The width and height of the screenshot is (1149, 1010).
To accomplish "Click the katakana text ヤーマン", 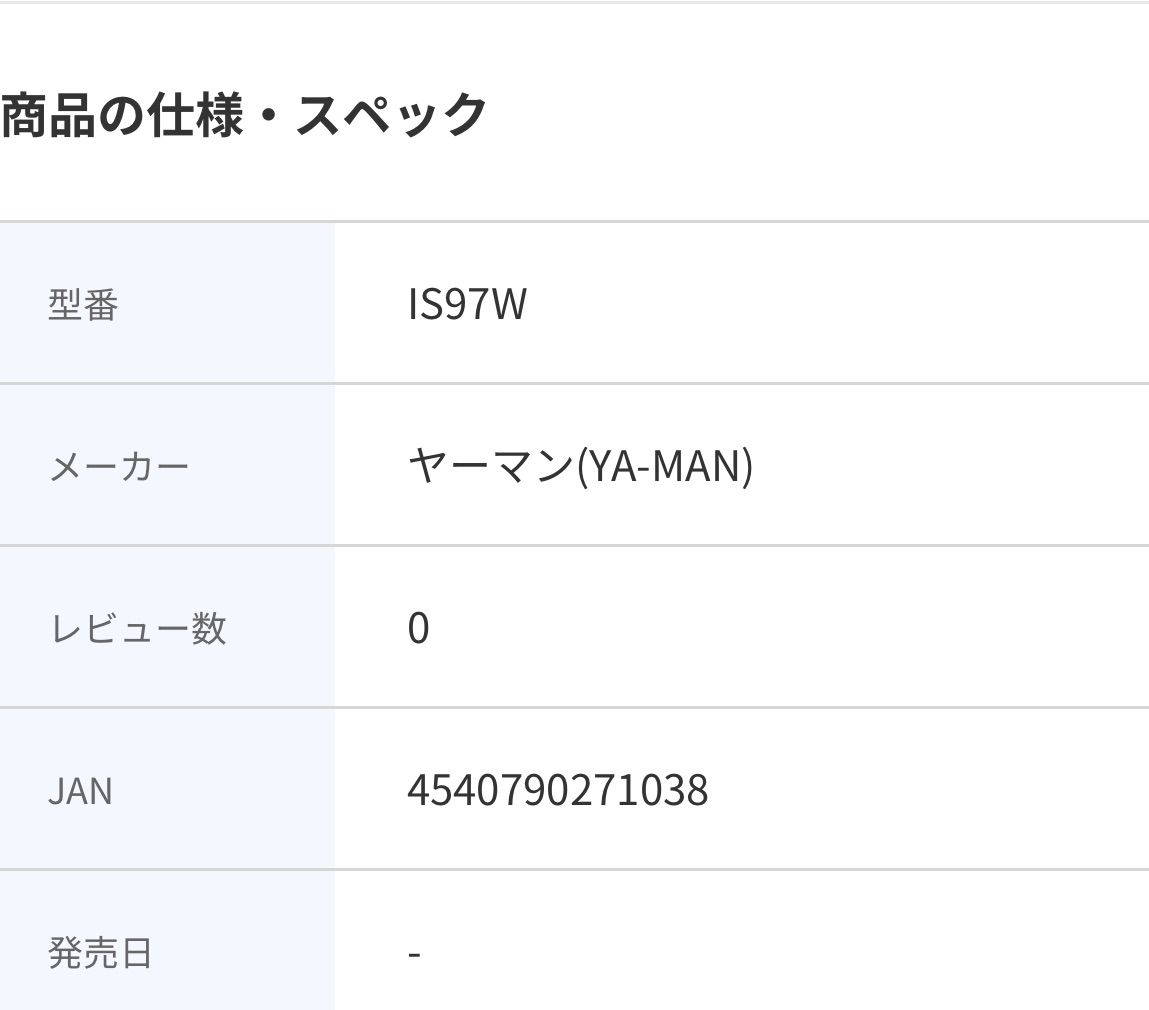I will [x=490, y=467].
